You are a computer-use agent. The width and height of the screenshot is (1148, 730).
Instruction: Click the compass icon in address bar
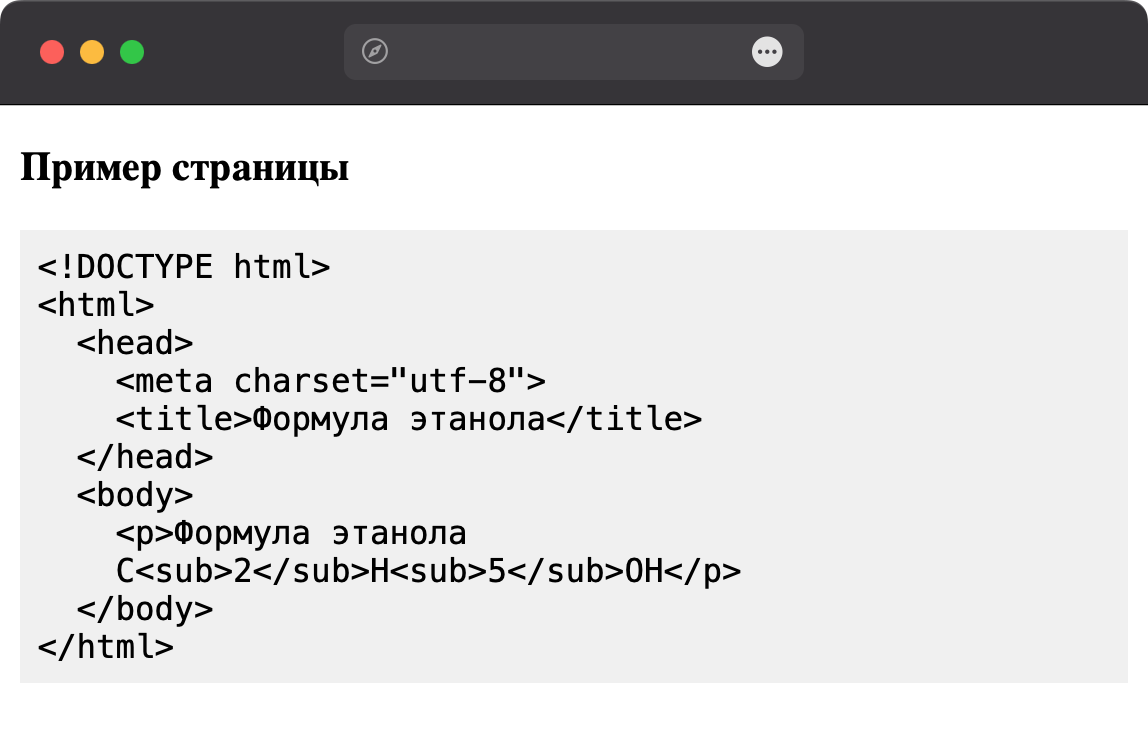coord(375,51)
